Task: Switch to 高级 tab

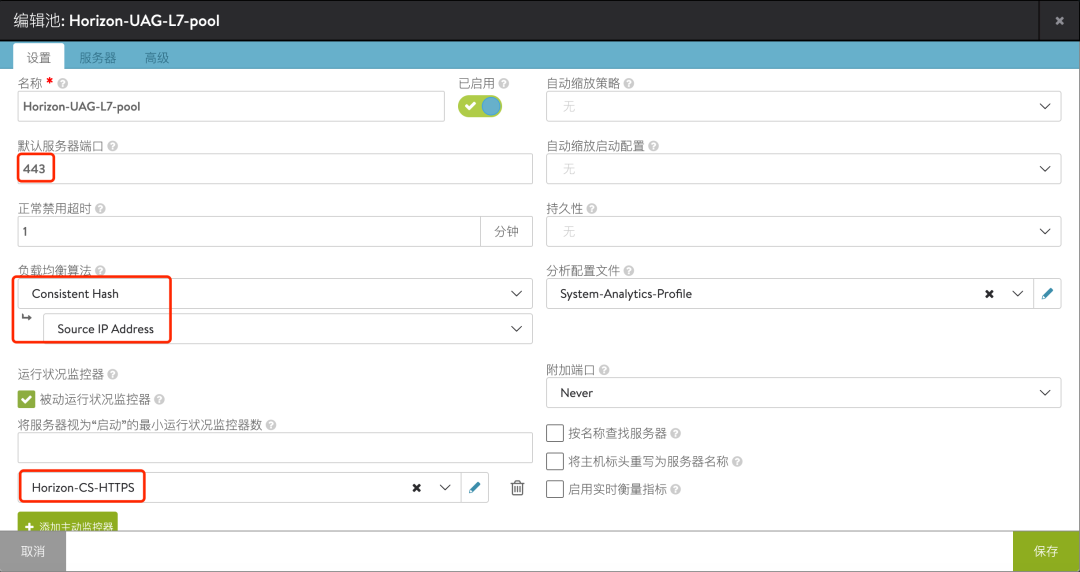Action: [157, 58]
